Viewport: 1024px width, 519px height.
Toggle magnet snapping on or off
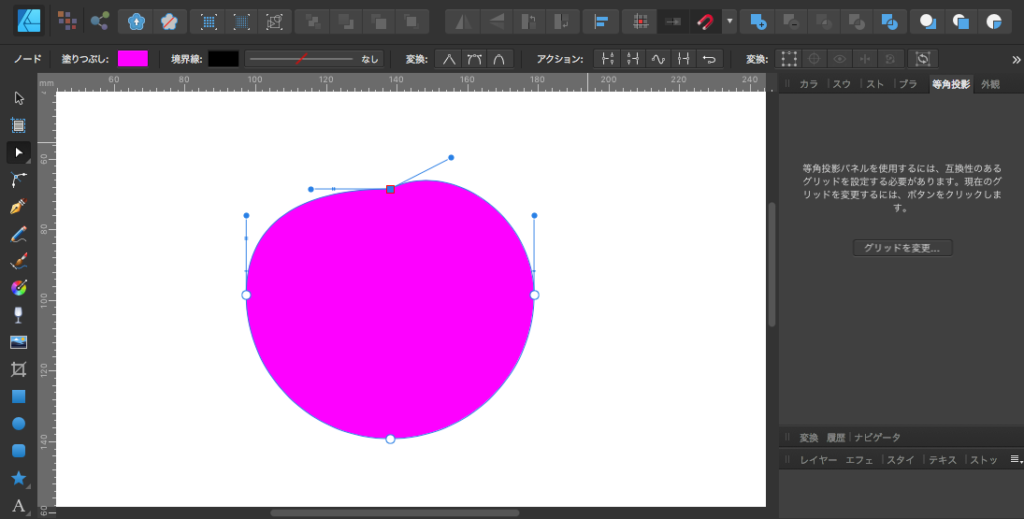click(705, 20)
